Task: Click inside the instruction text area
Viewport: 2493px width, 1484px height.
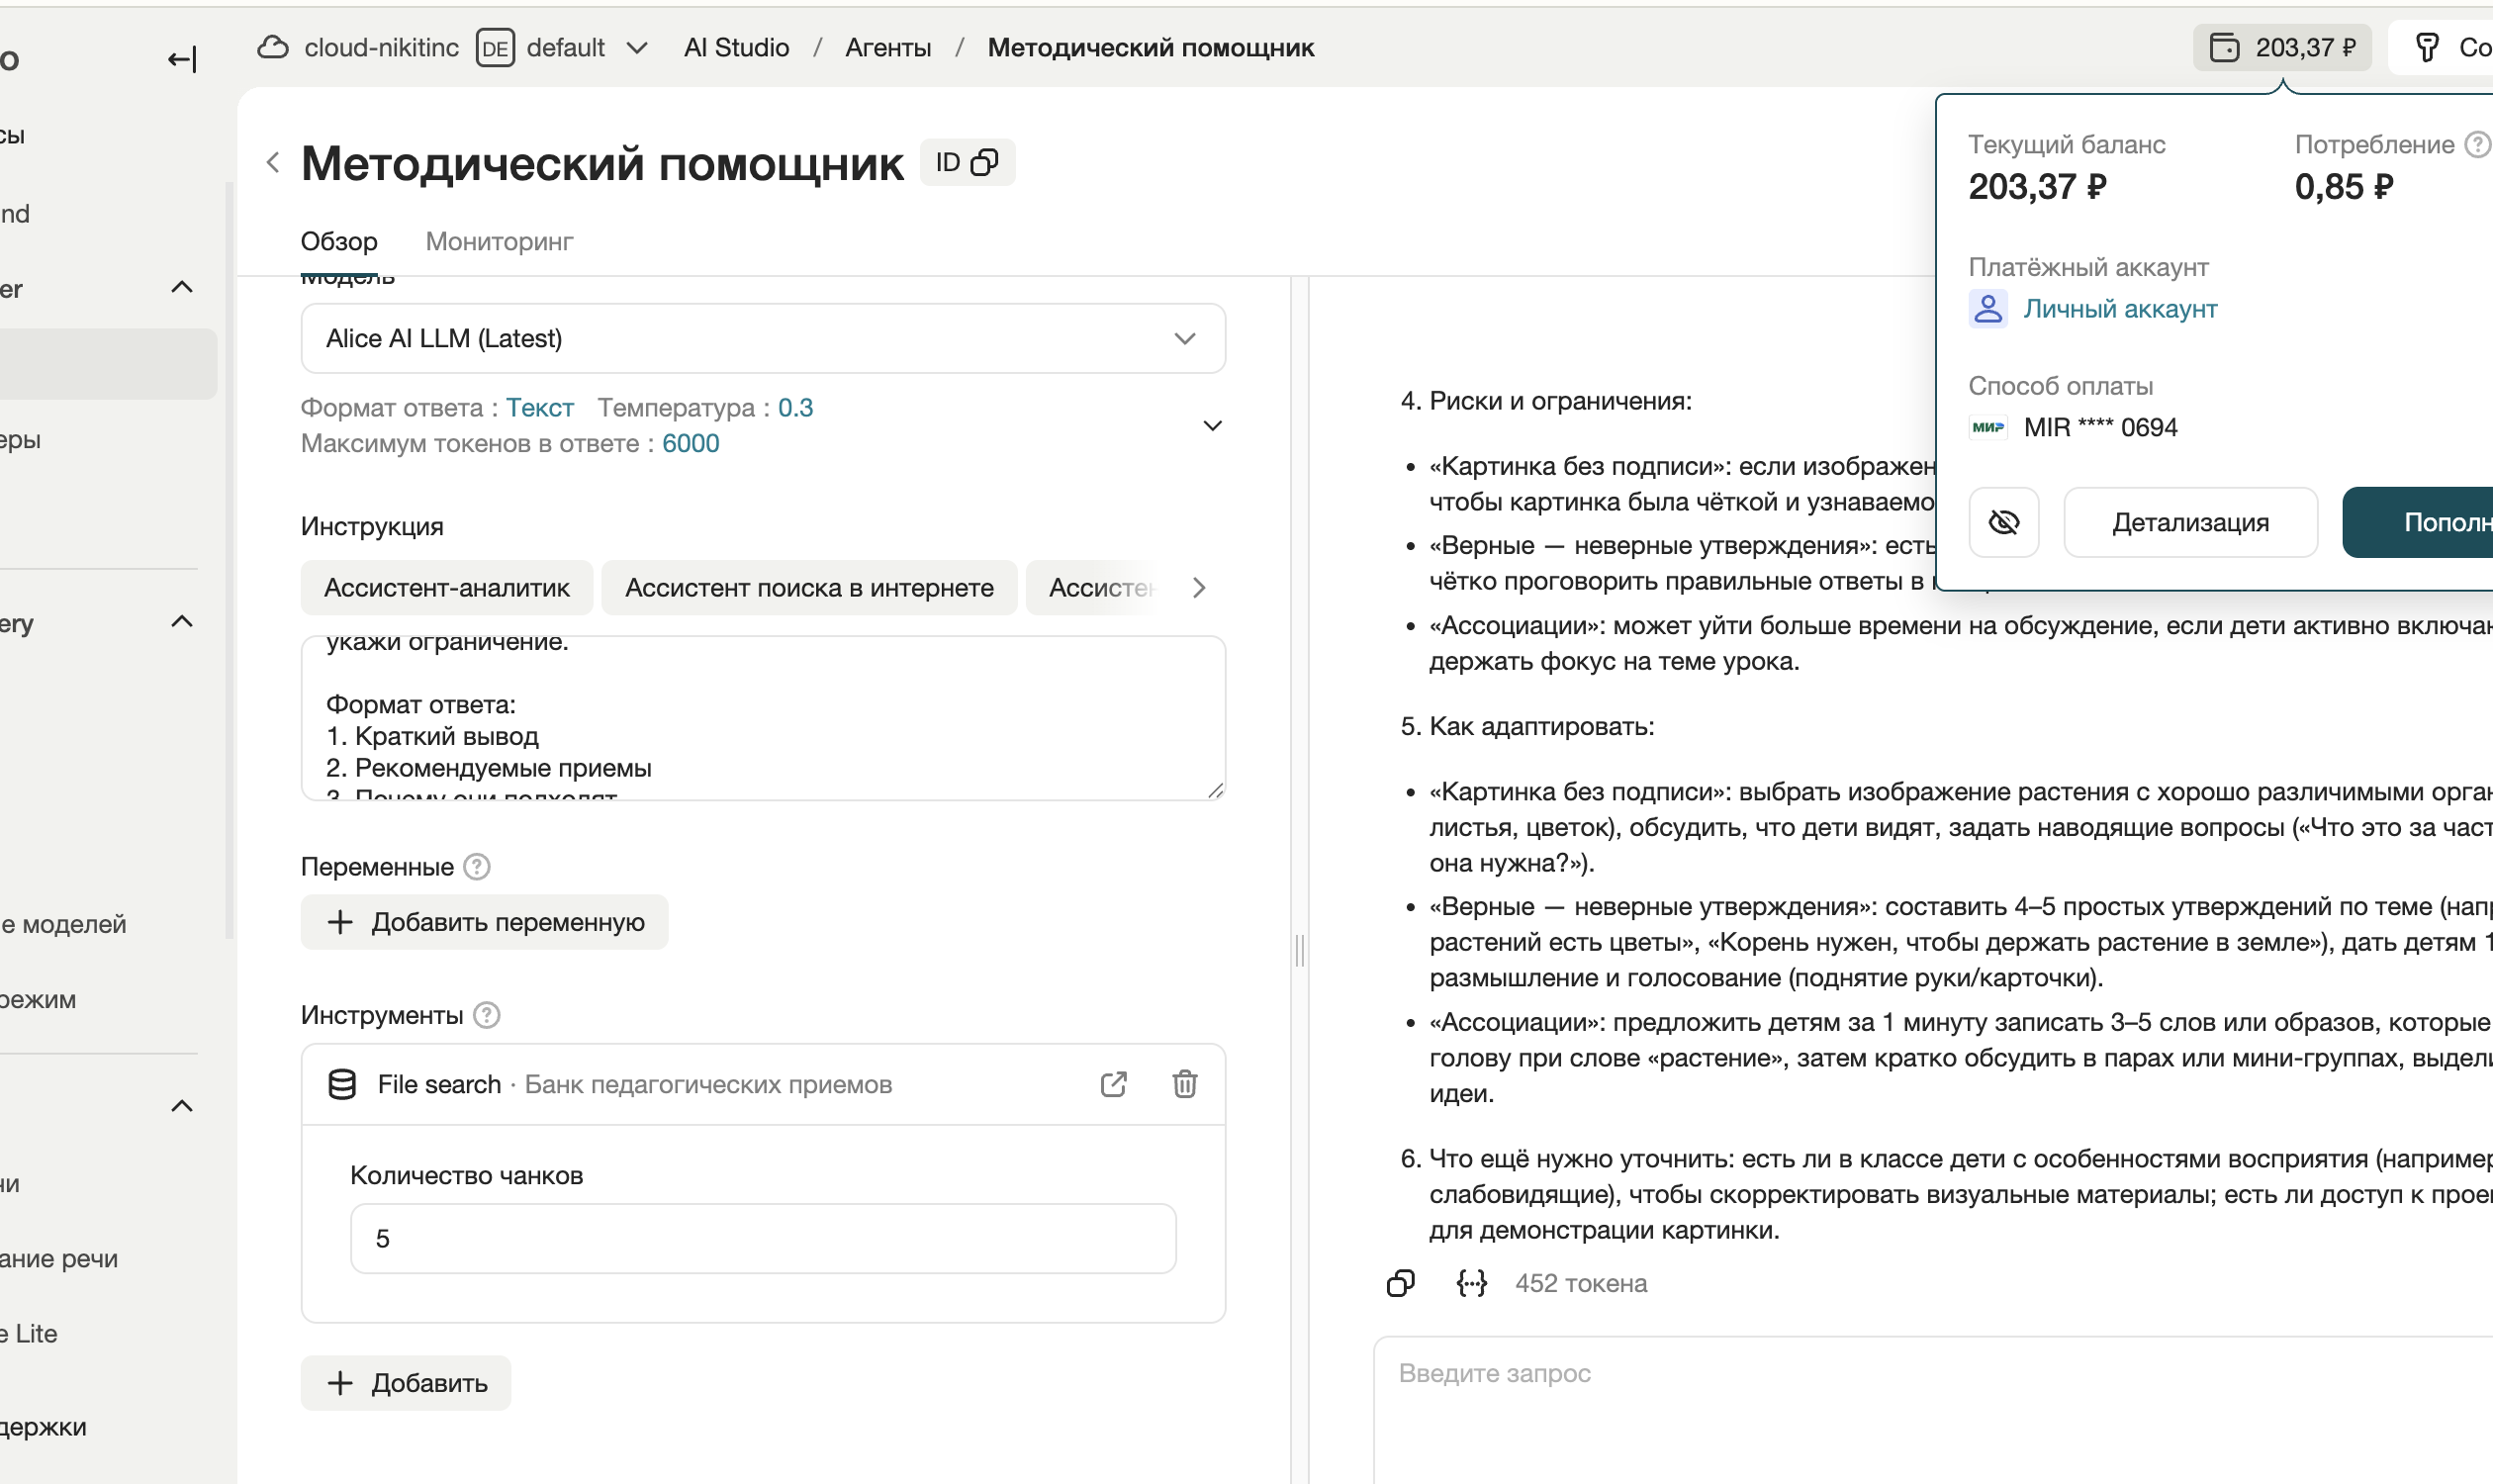Action: point(763,718)
